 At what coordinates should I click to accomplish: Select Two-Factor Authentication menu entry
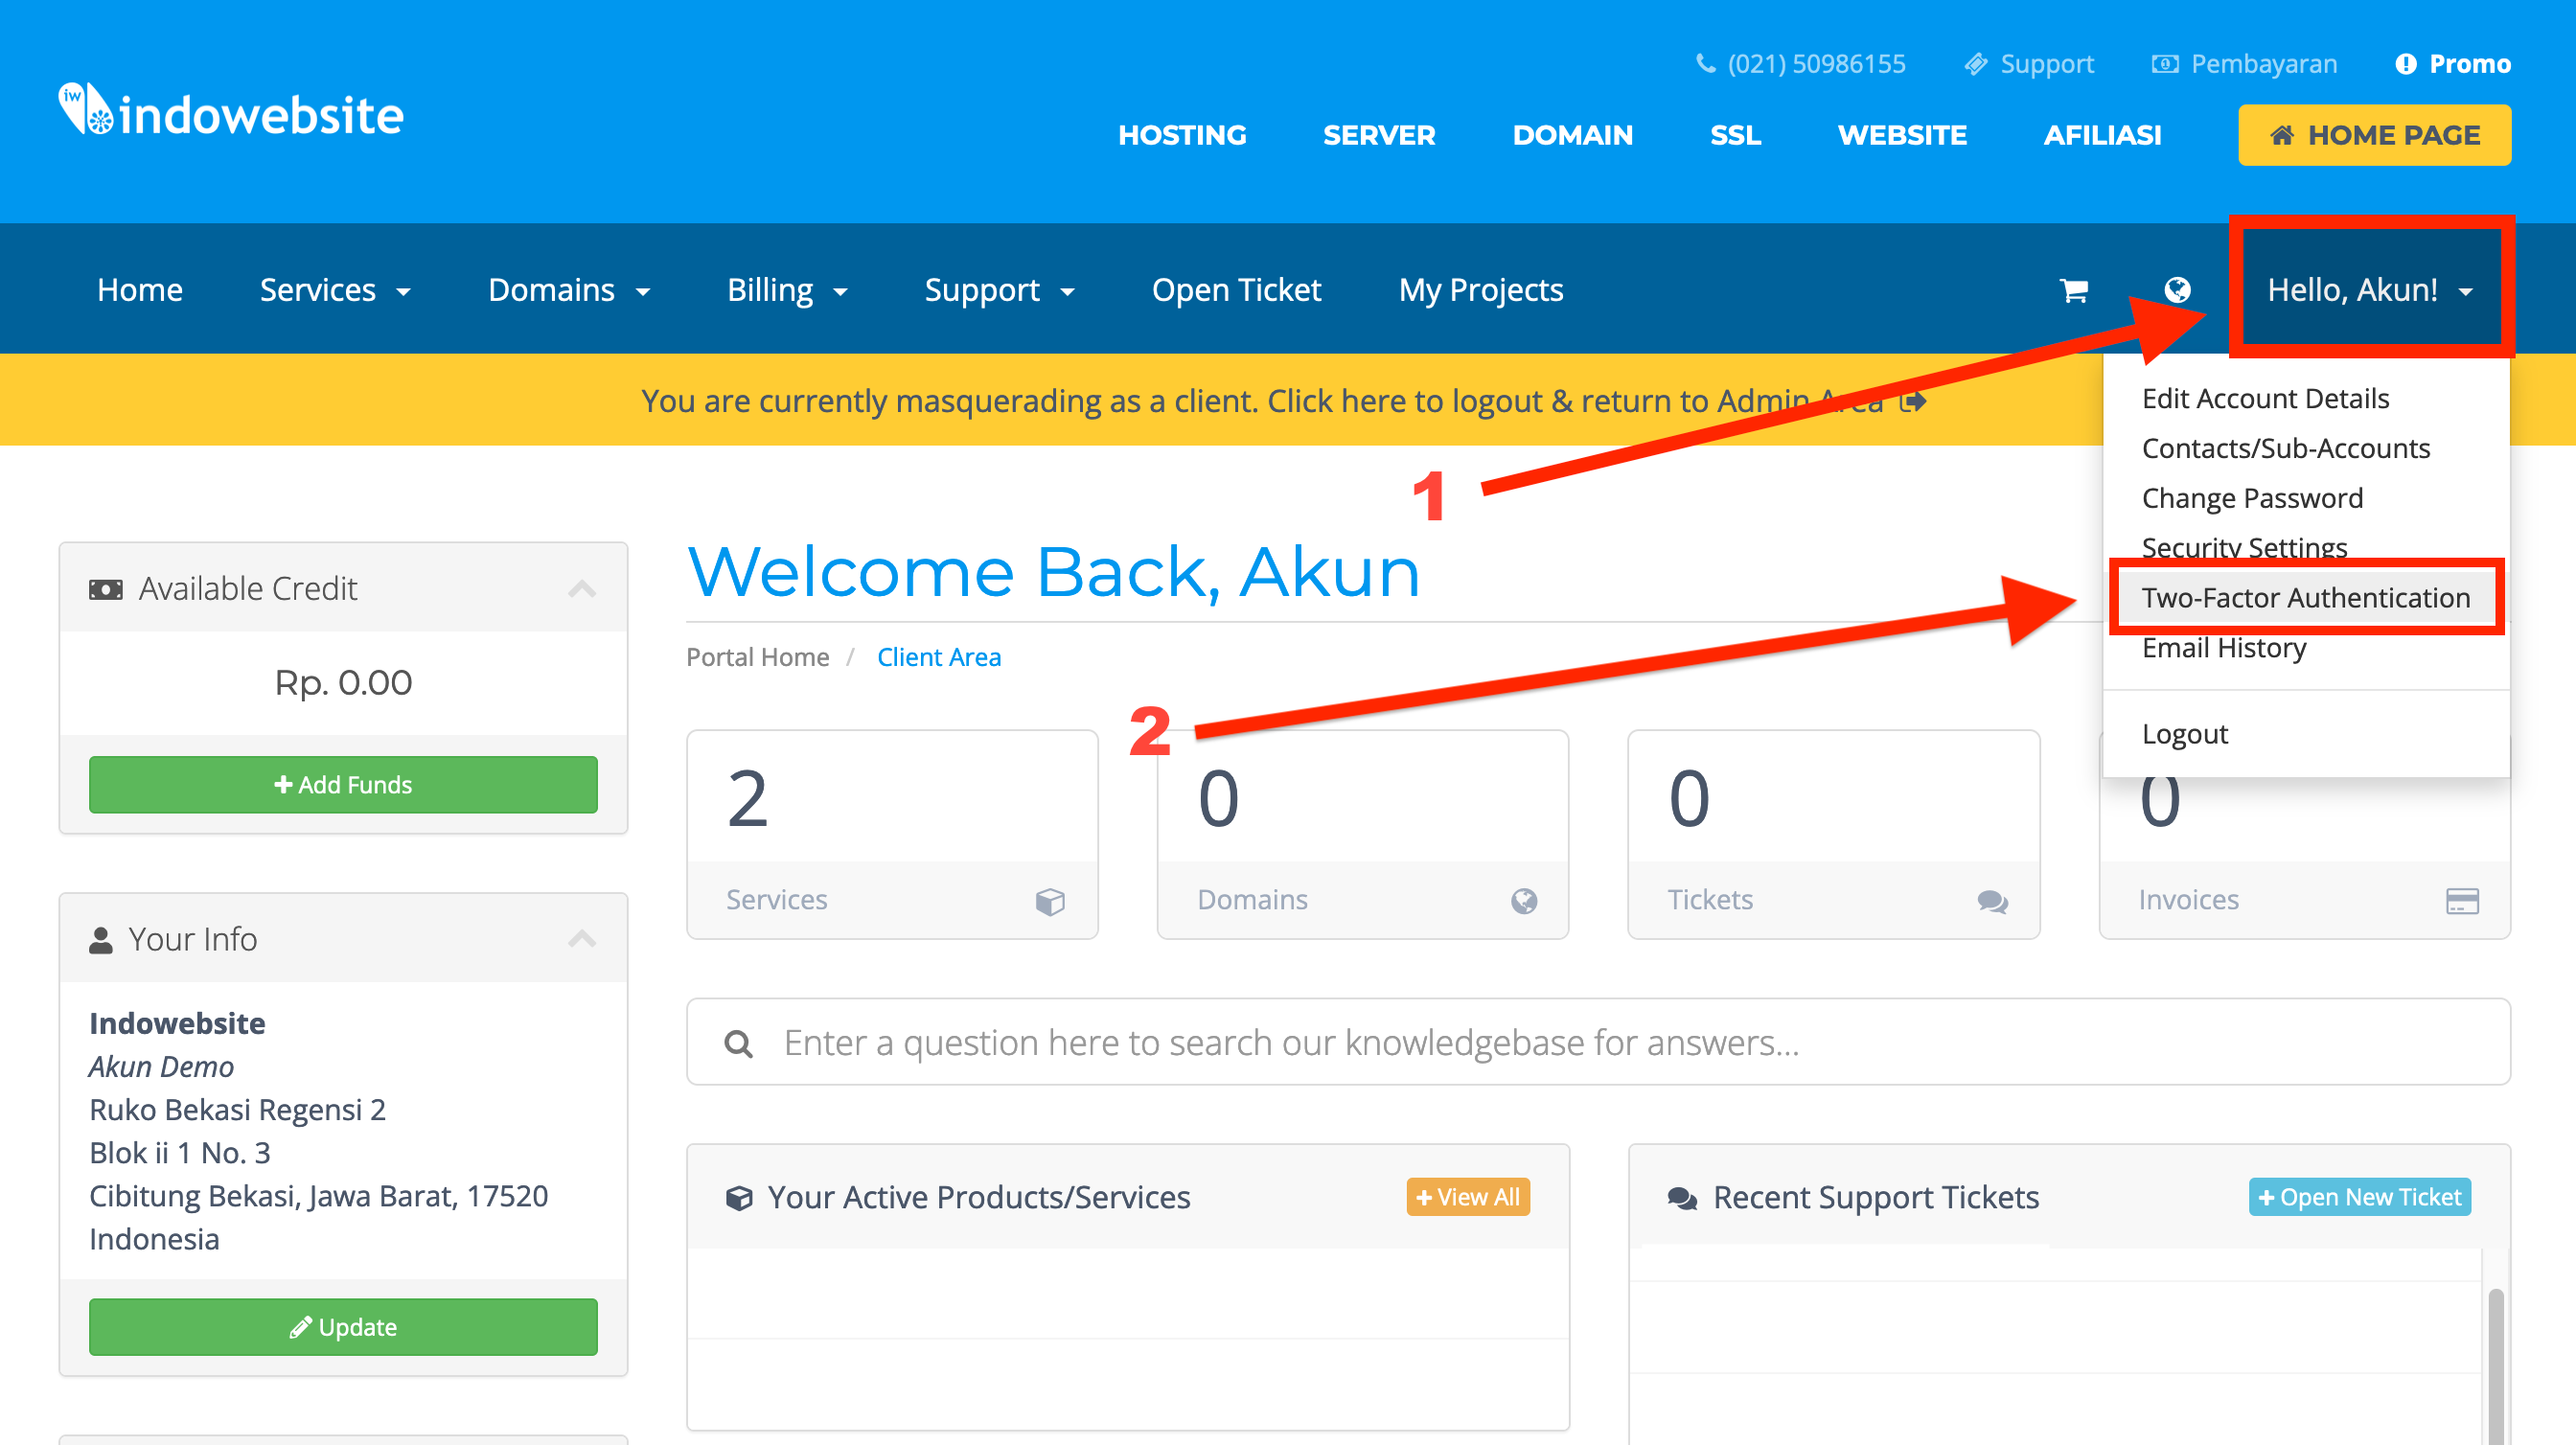2305,597
